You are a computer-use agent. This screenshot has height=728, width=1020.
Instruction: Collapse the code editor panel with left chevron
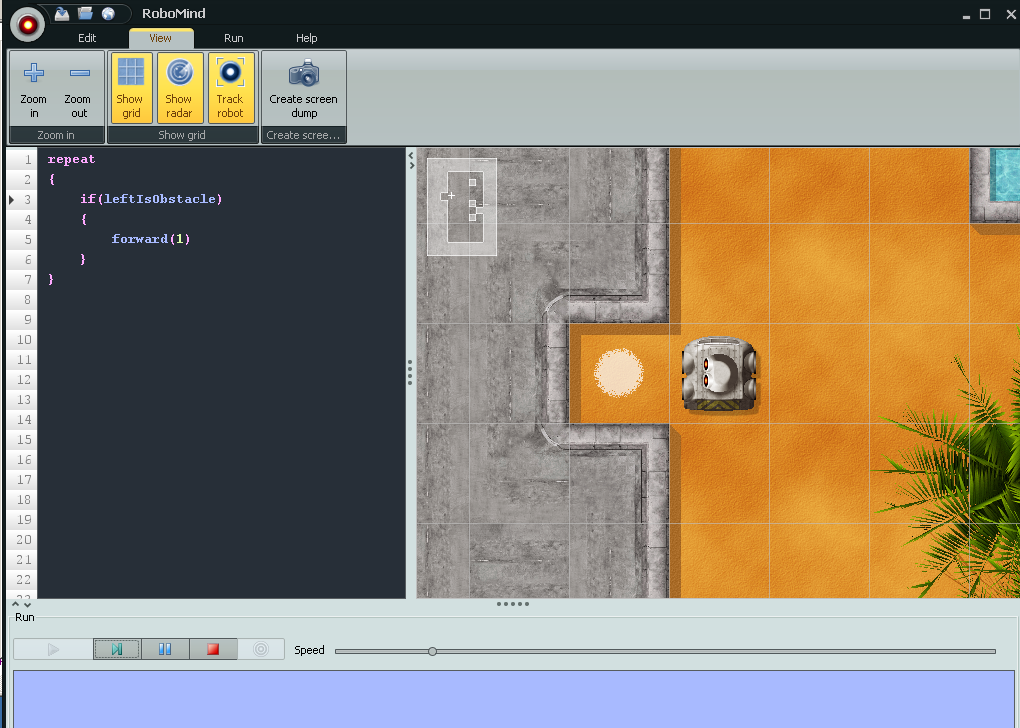coord(410,155)
